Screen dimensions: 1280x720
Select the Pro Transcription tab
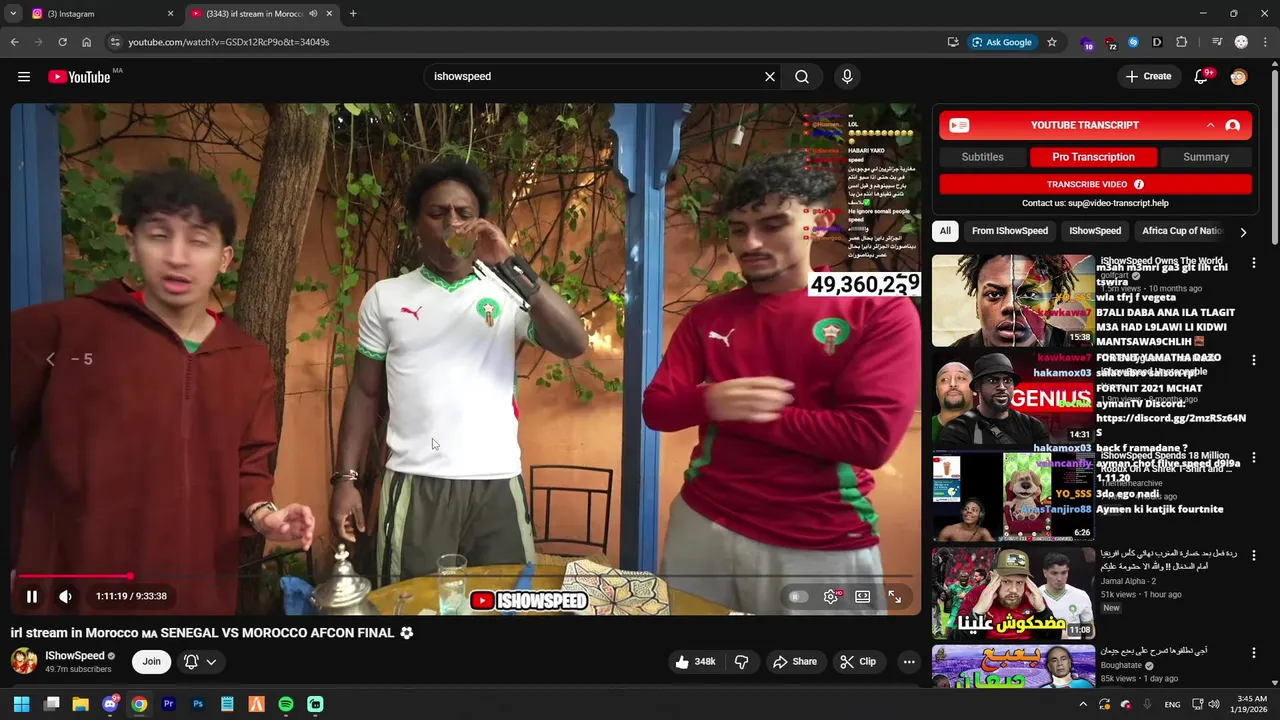click(x=1093, y=157)
